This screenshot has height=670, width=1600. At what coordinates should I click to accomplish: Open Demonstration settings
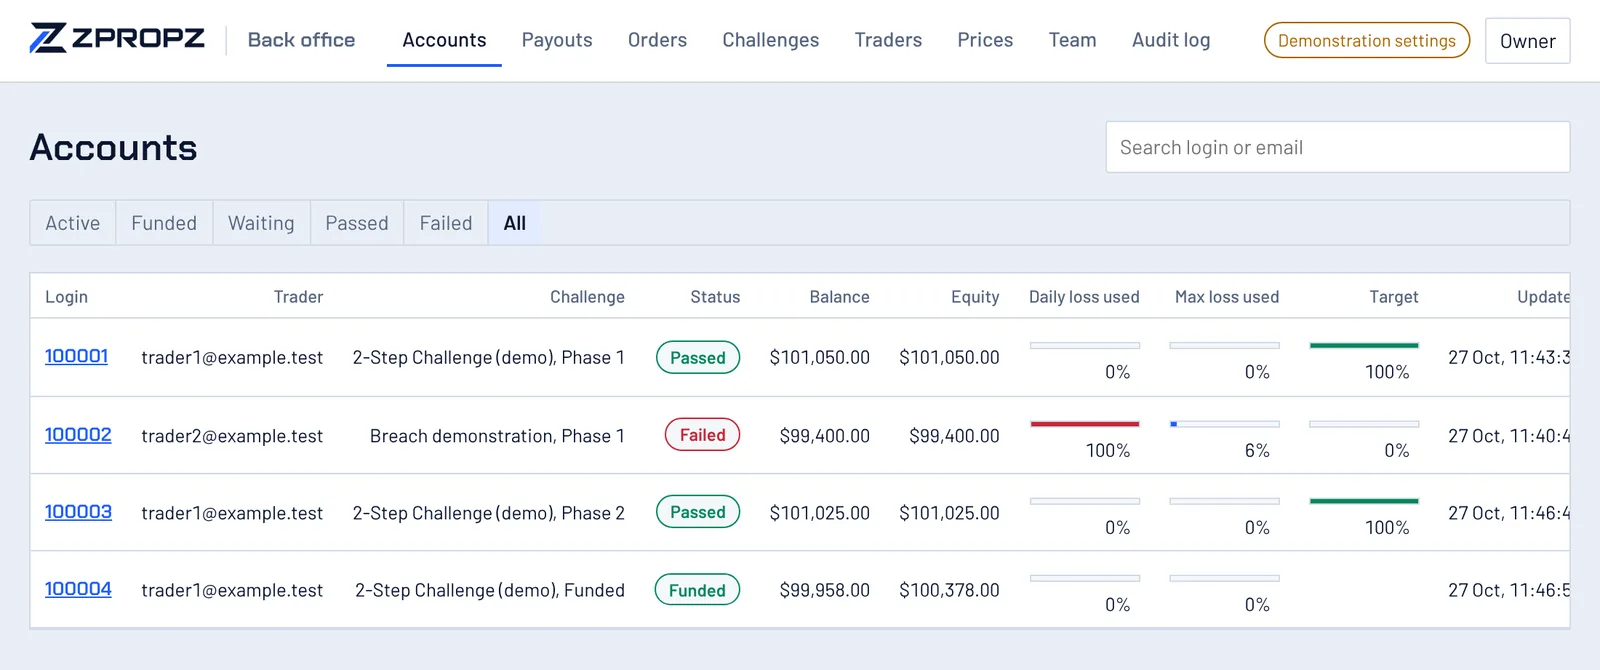click(1367, 40)
